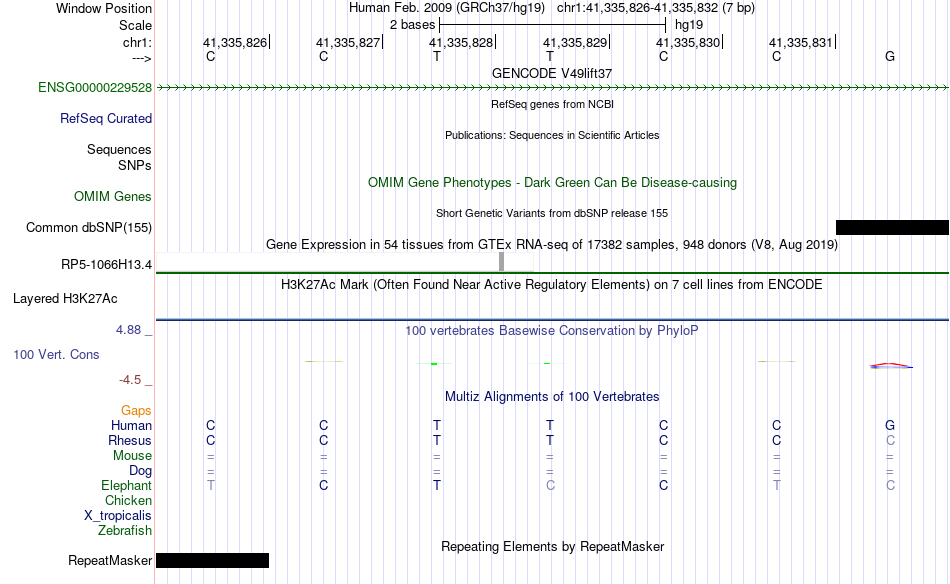Click the hg19 label beside the scale bar

[689, 25]
